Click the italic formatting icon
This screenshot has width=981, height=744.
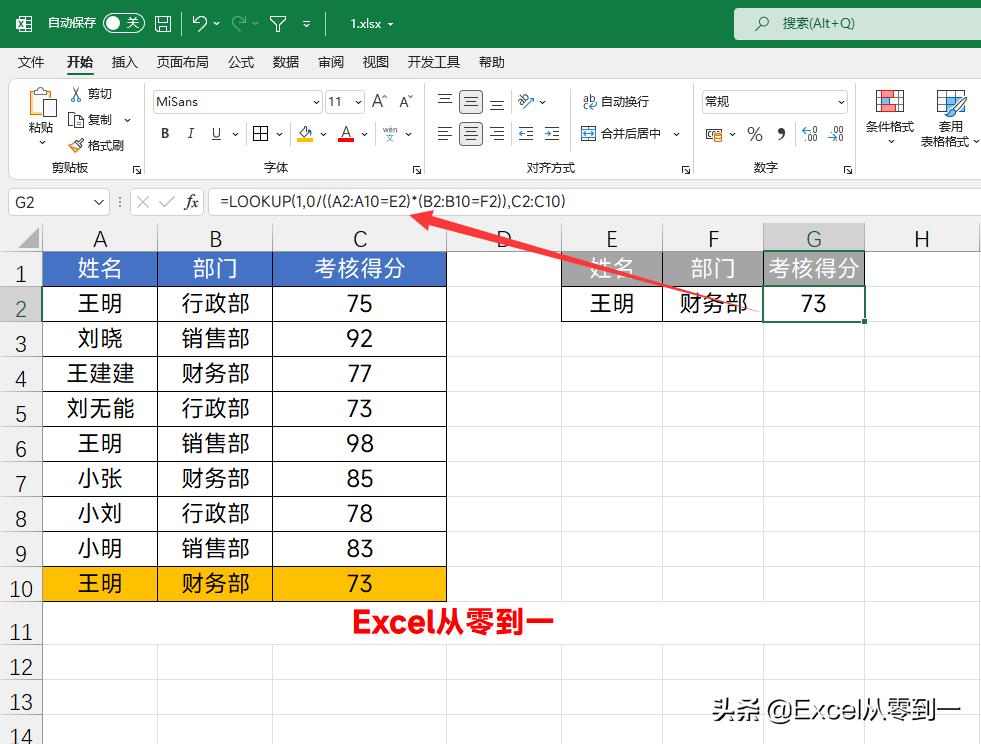point(191,133)
